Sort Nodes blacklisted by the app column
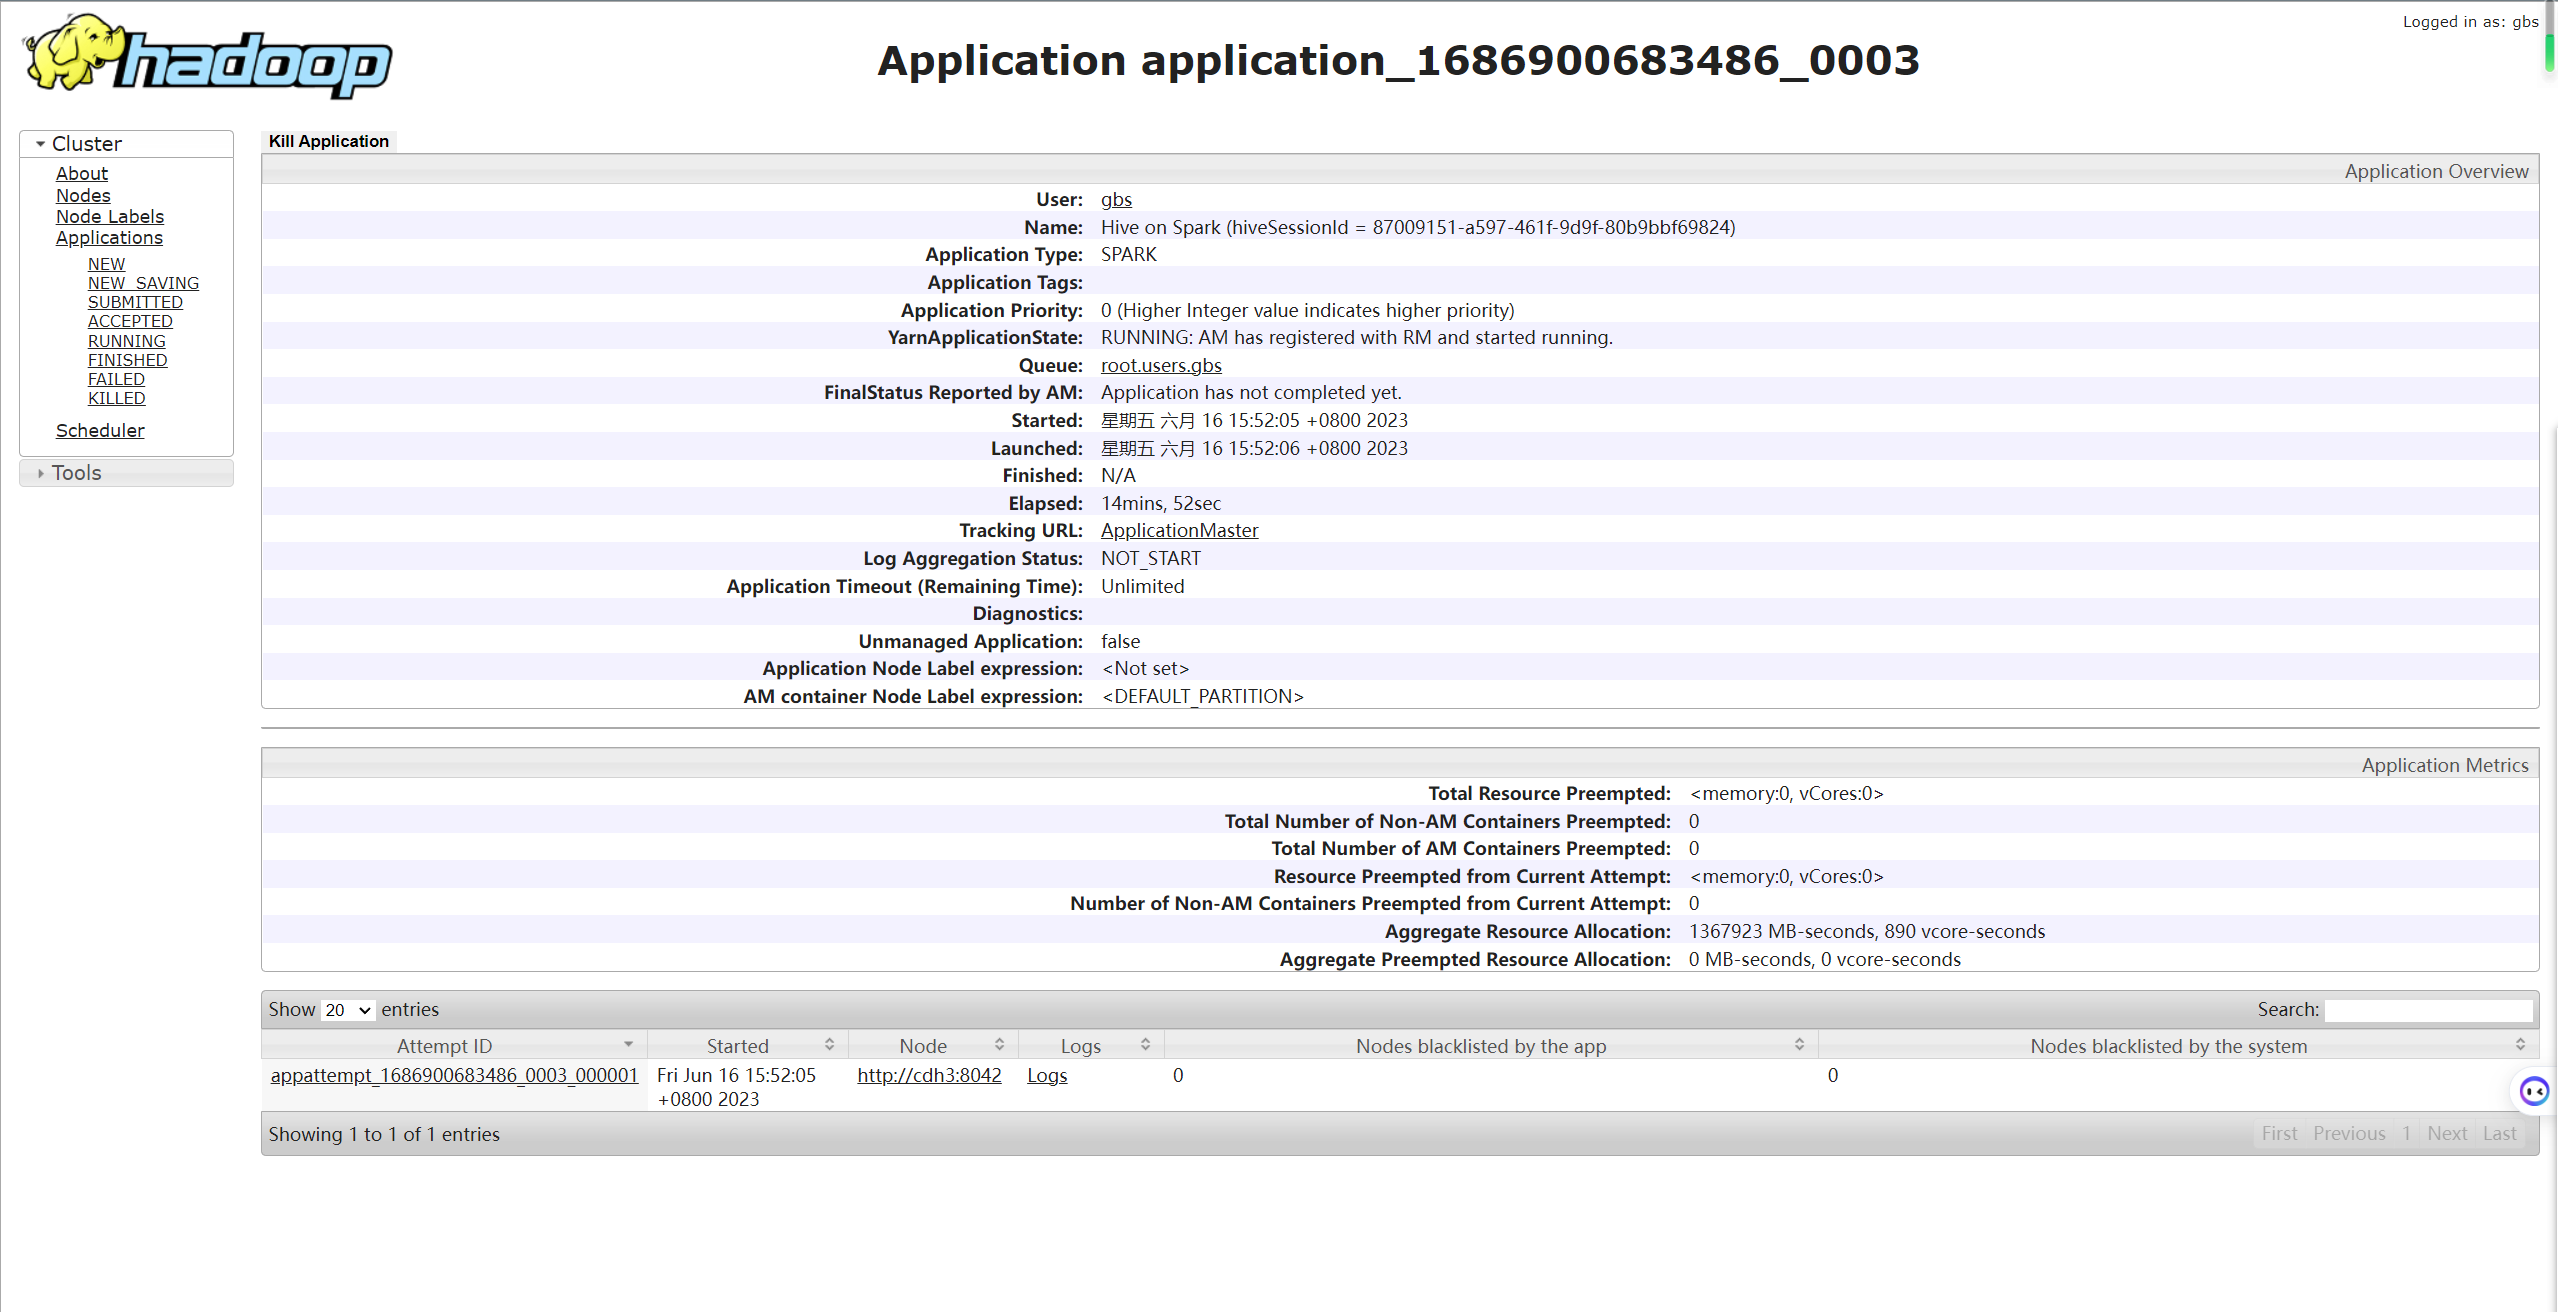This screenshot has width=2558, height=1312. point(1799,1044)
